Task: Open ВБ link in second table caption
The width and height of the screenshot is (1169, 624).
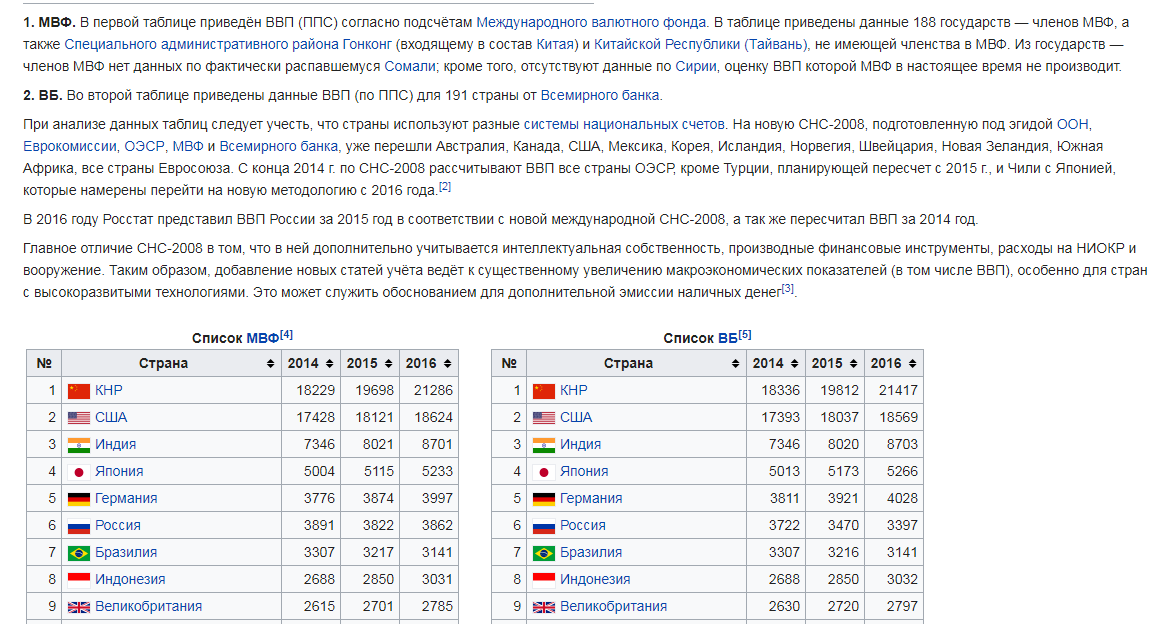Action: point(728,338)
